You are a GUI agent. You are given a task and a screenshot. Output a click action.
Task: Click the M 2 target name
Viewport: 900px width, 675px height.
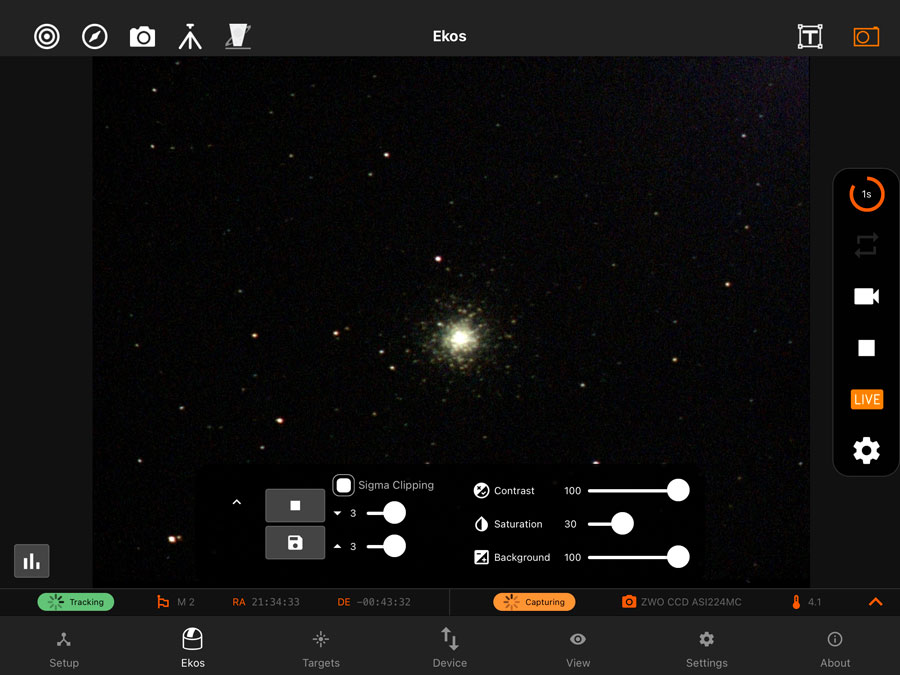[185, 602]
